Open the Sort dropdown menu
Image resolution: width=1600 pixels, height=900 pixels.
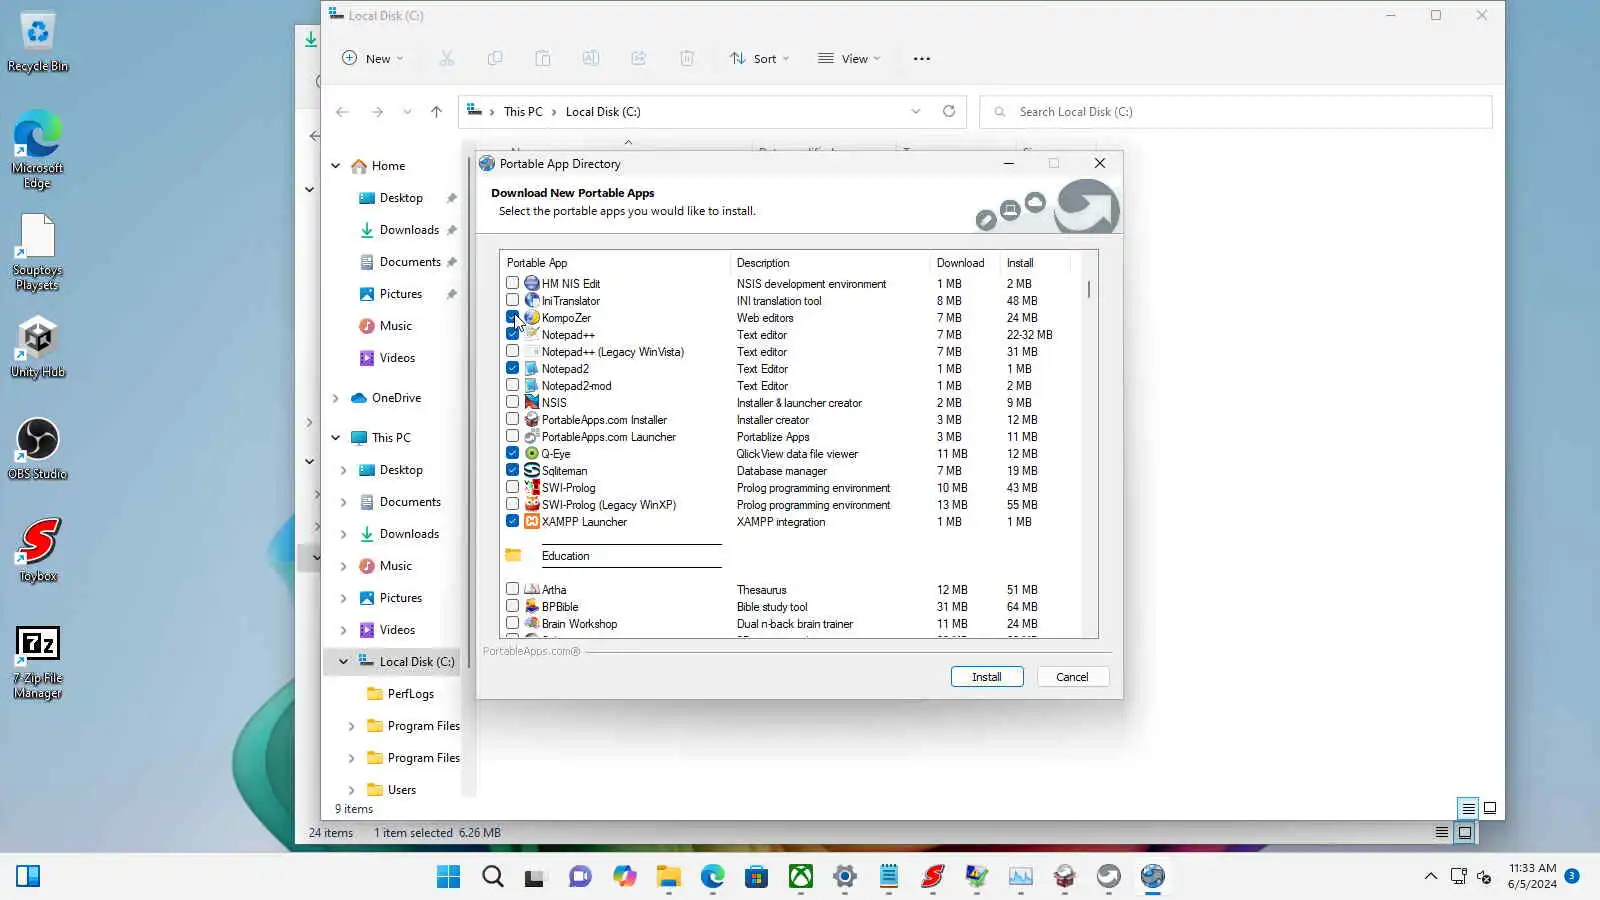(759, 58)
